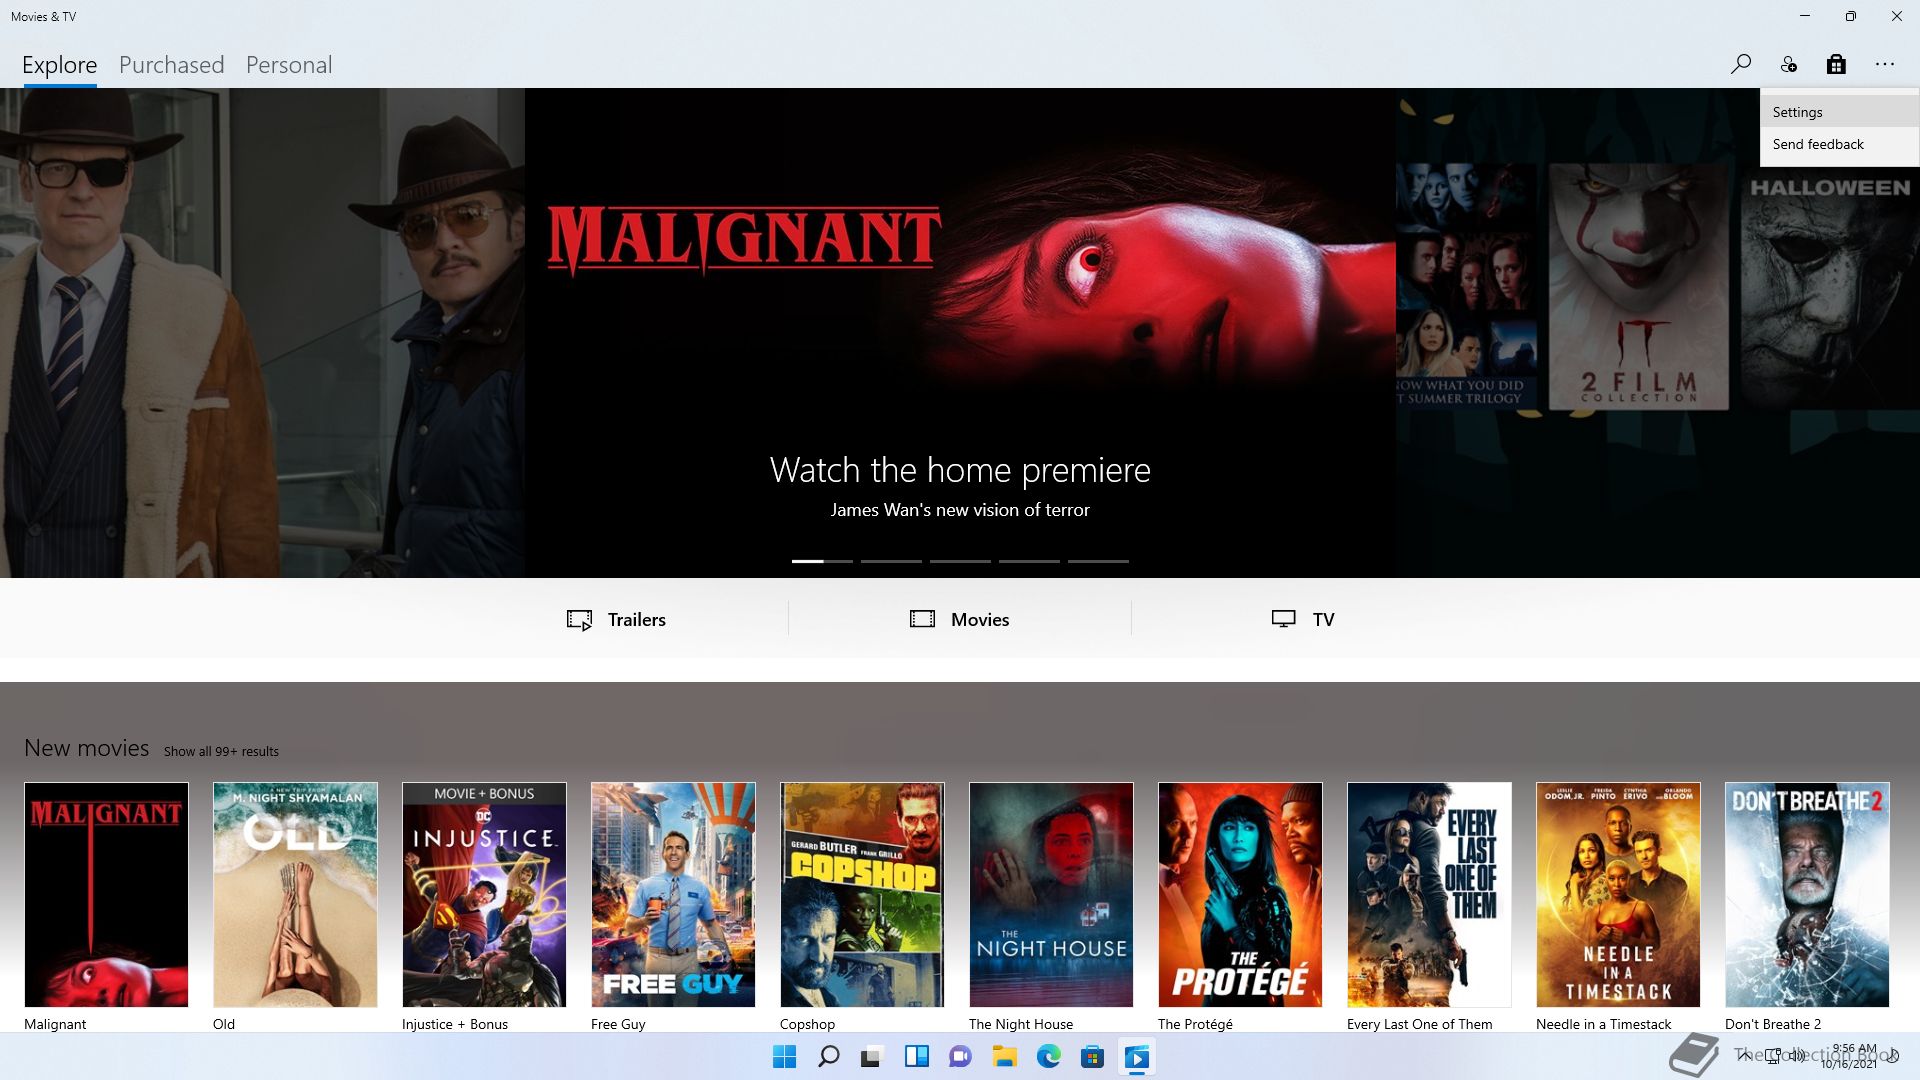1920x1080 pixels.
Task: Launch Microsoft Edge from the taskbar
Action: pyautogui.click(x=1048, y=1057)
